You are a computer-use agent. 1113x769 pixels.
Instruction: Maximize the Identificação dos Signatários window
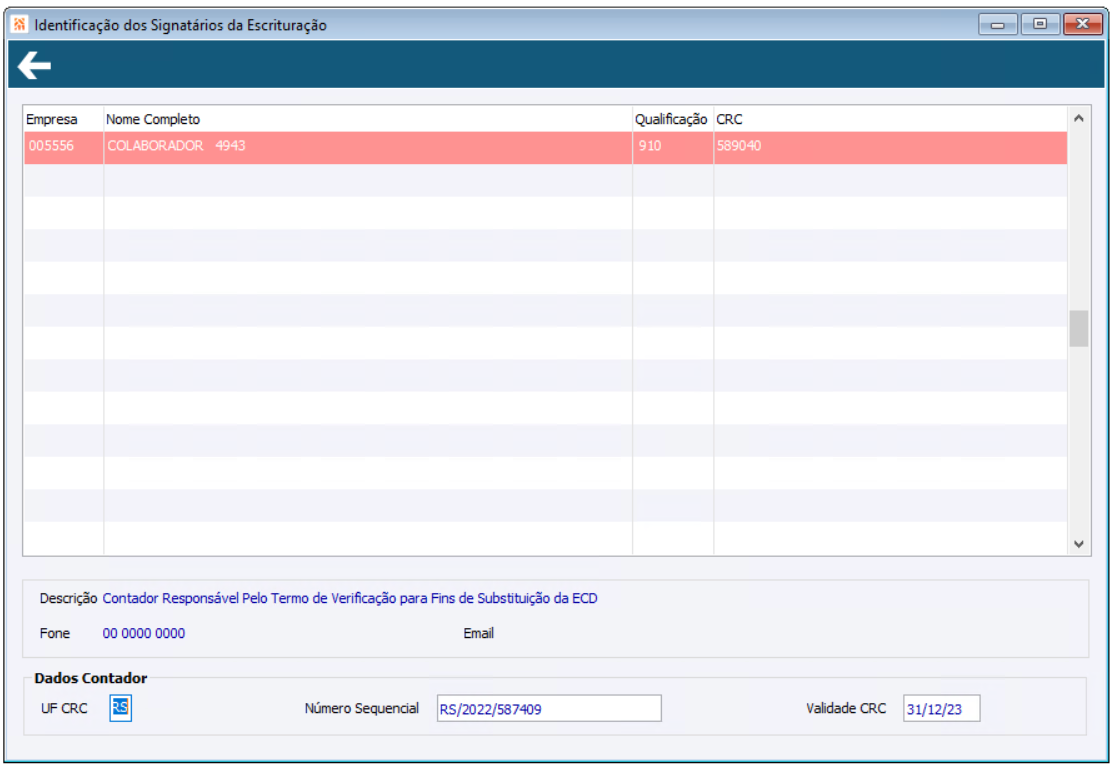[x=1040, y=25]
